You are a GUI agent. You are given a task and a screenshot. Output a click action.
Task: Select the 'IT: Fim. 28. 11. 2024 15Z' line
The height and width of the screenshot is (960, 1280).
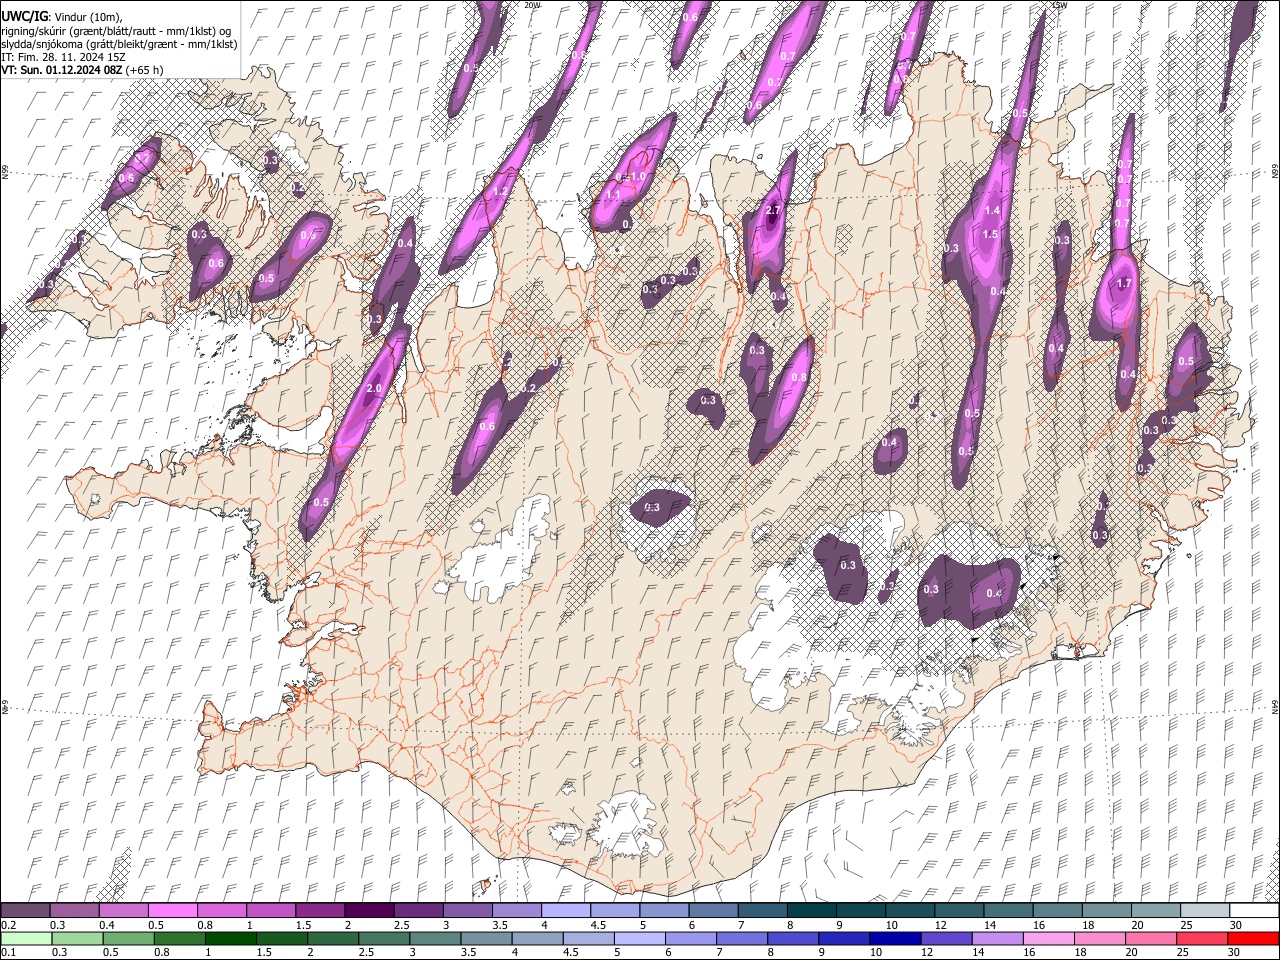(63, 57)
